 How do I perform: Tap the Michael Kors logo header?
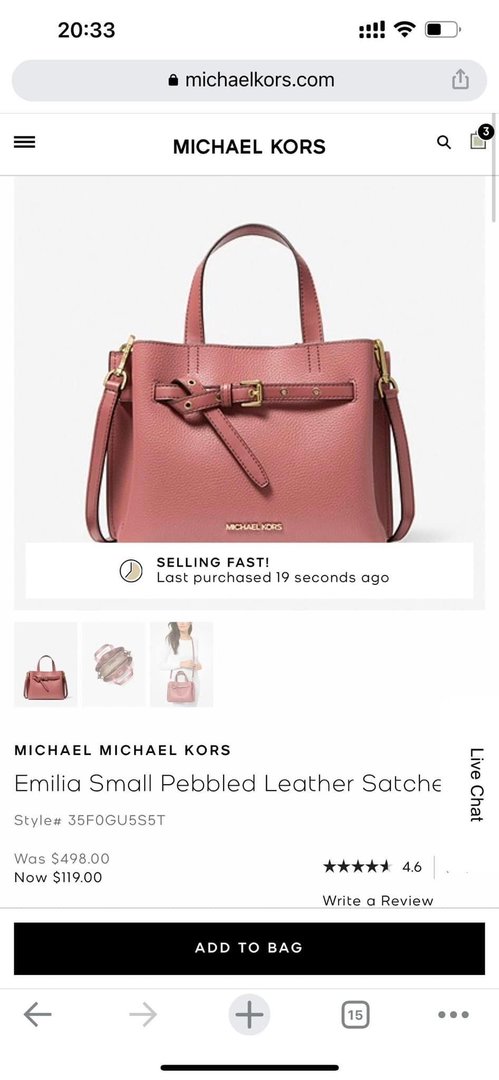(249, 147)
